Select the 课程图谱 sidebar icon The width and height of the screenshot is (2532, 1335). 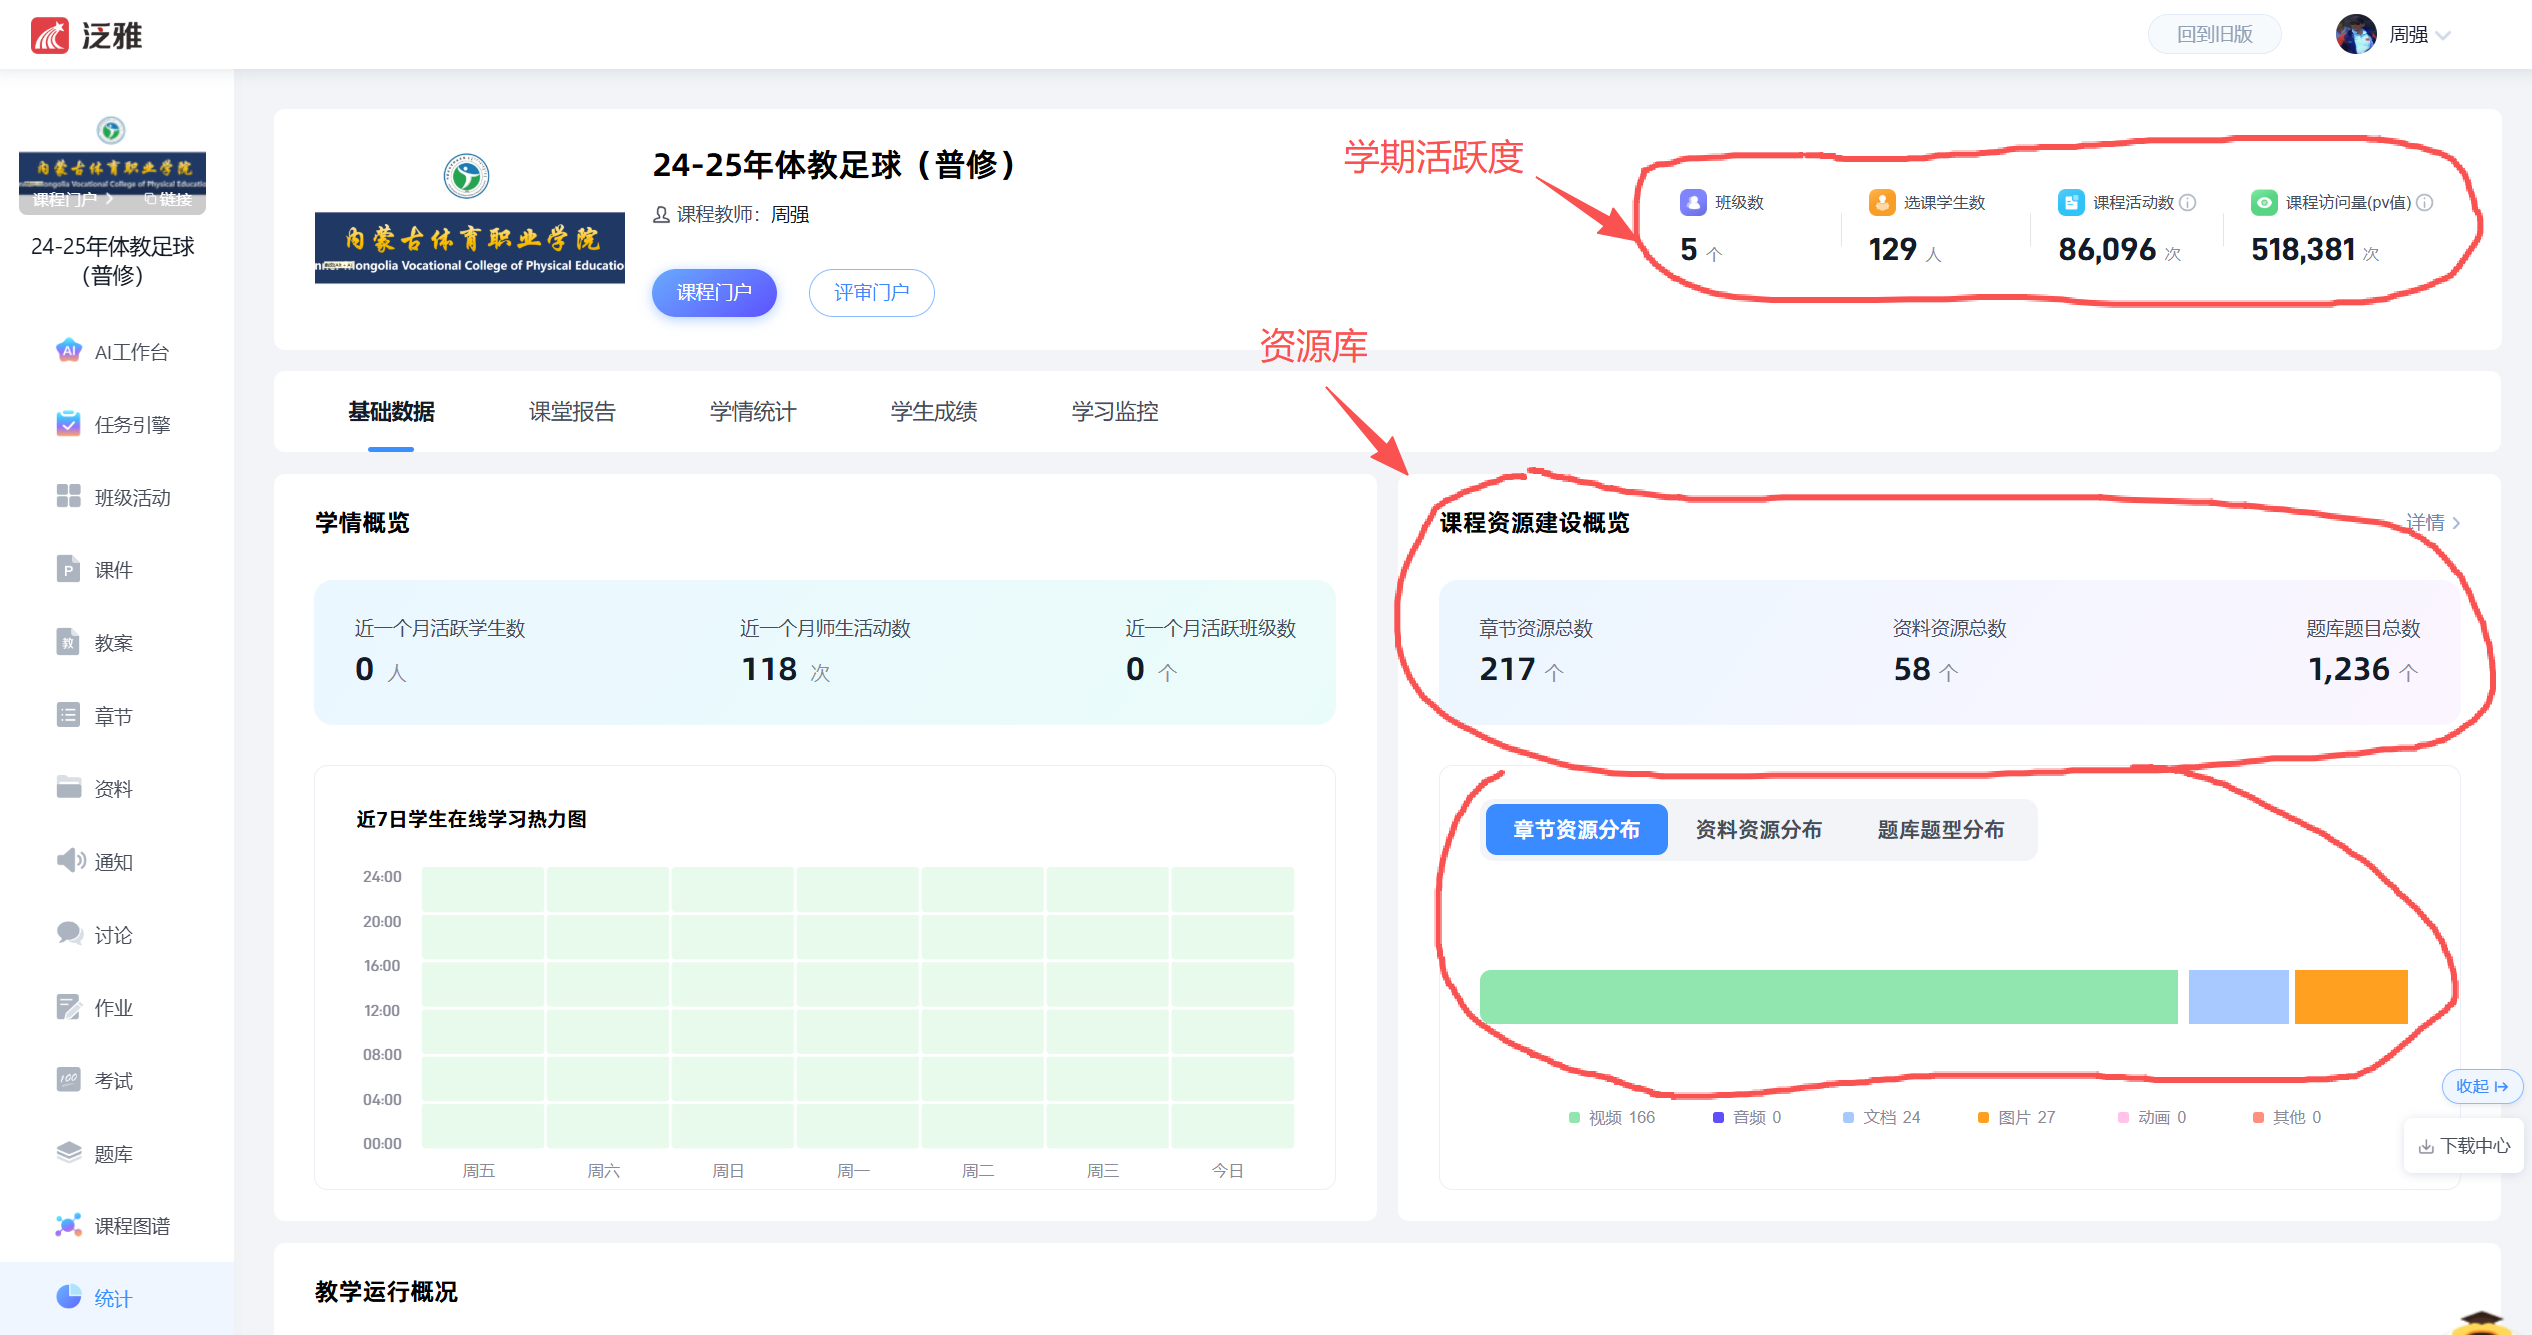click(68, 1225)
